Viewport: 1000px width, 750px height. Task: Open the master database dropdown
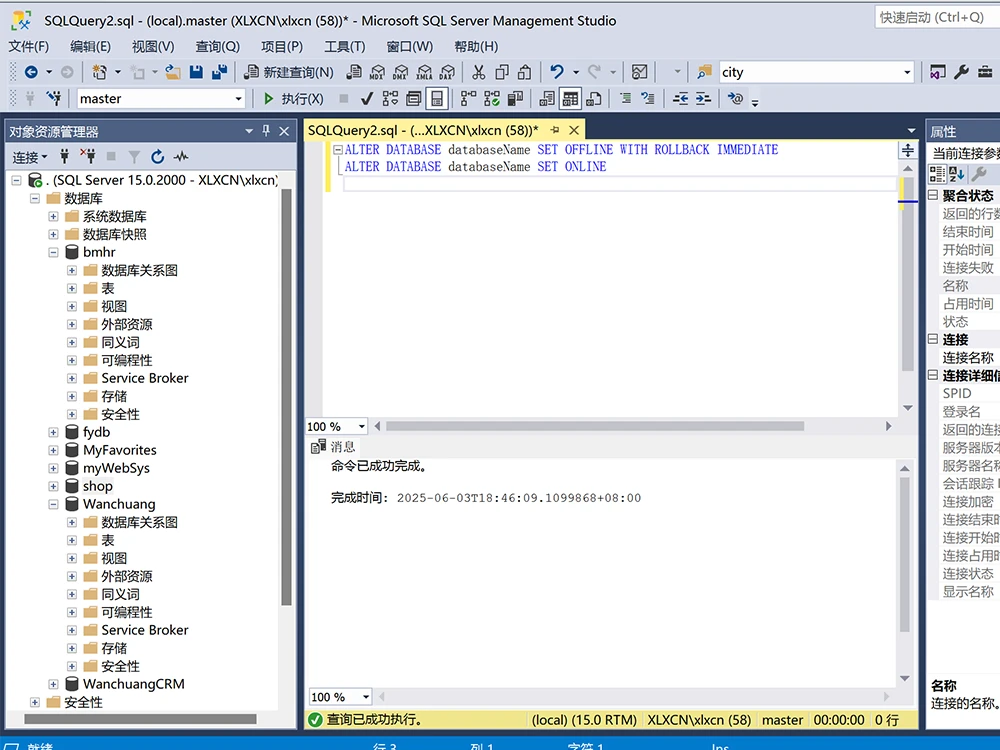click(x=239, y=99)
